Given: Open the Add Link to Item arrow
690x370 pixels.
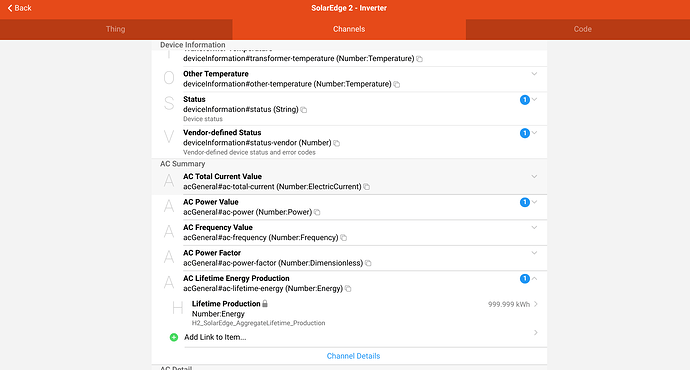Looking at the screenshot, I should (x=536, y=333).
